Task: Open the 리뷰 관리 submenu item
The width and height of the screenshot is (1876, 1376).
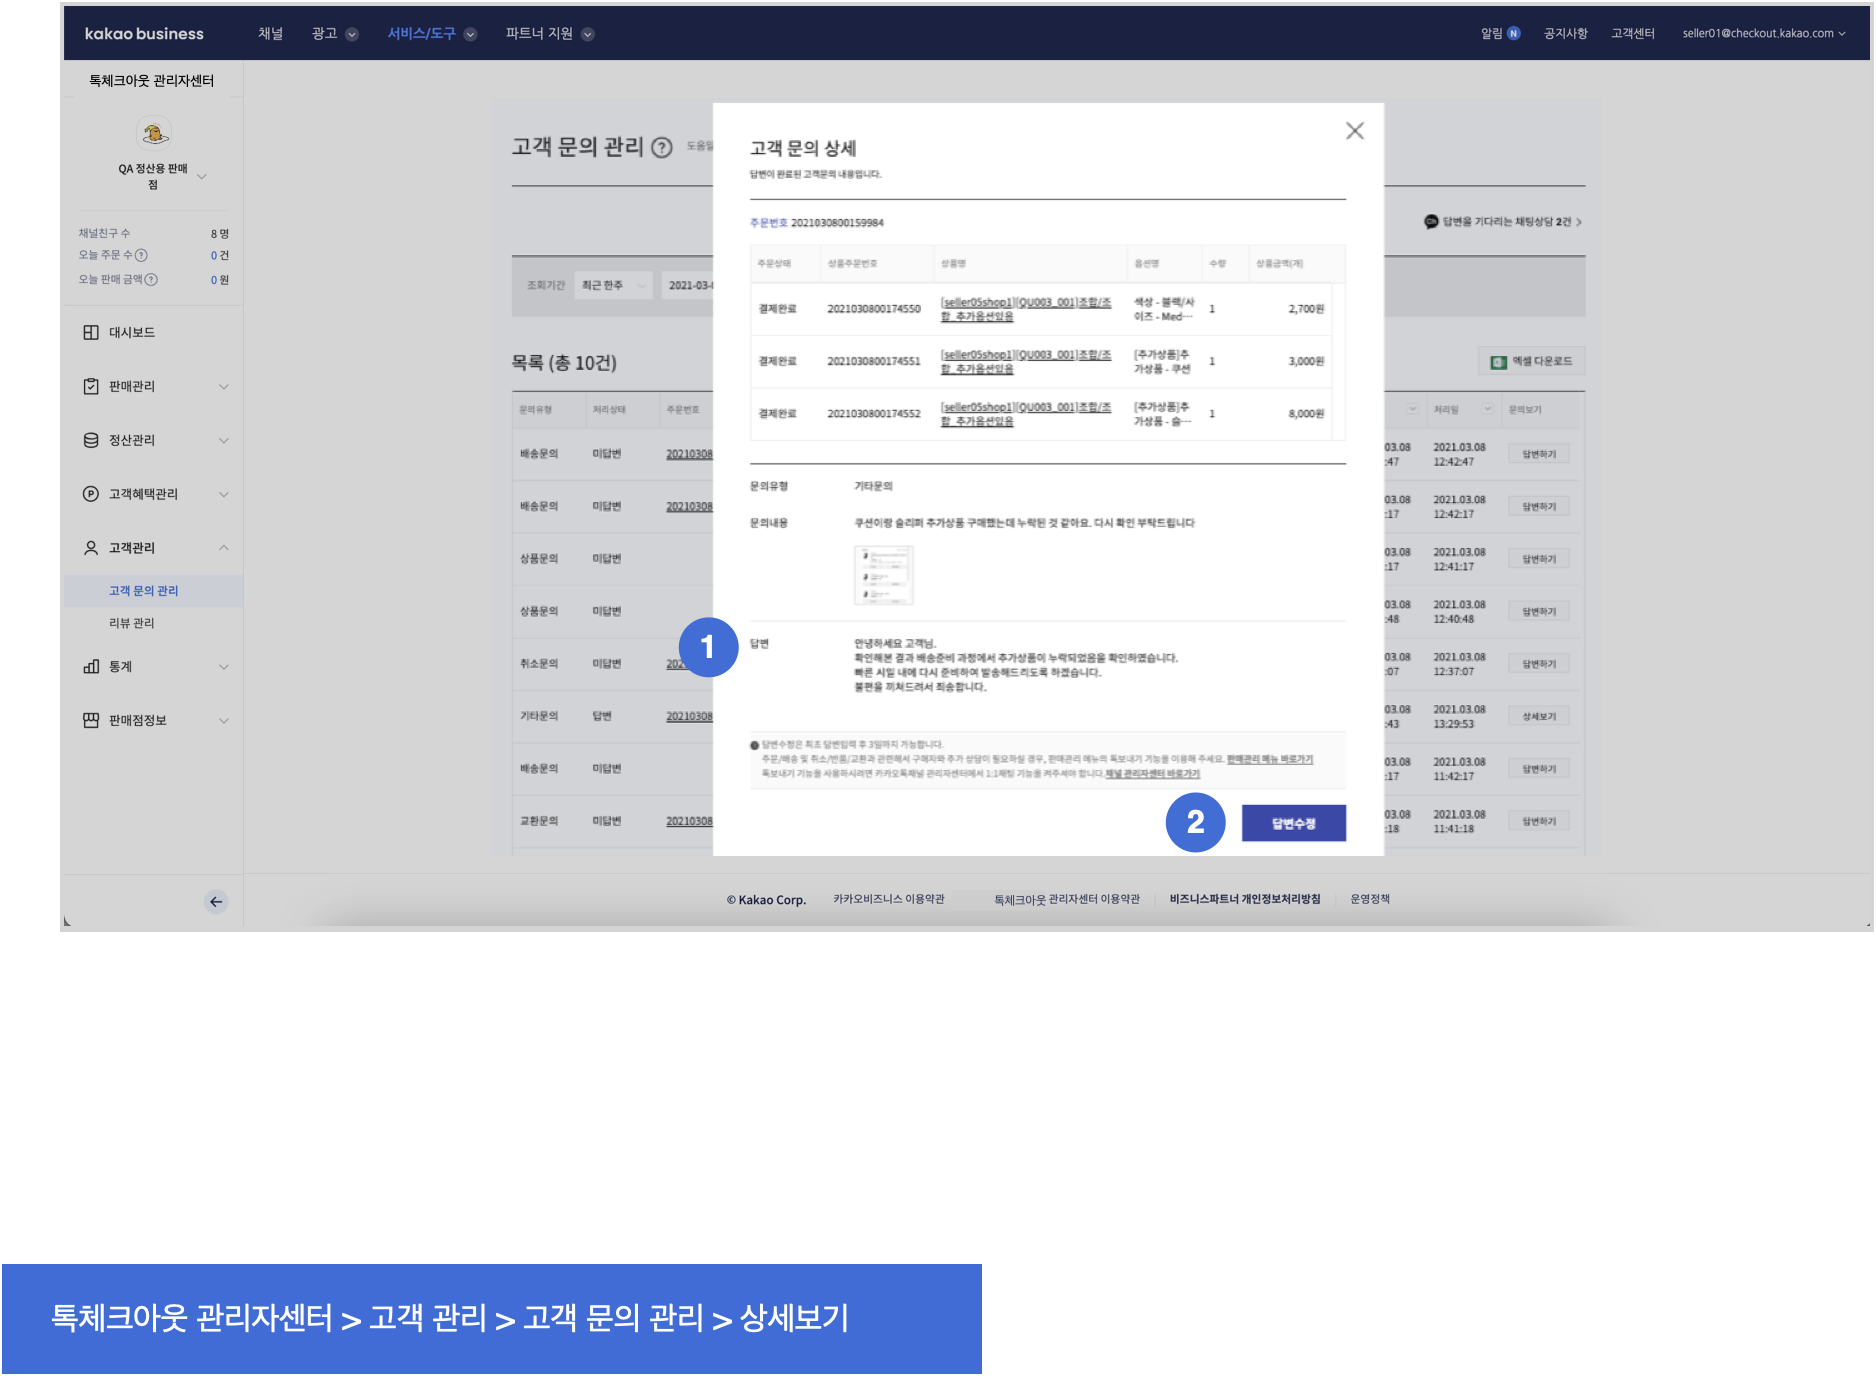Action: tap(132, 623)
